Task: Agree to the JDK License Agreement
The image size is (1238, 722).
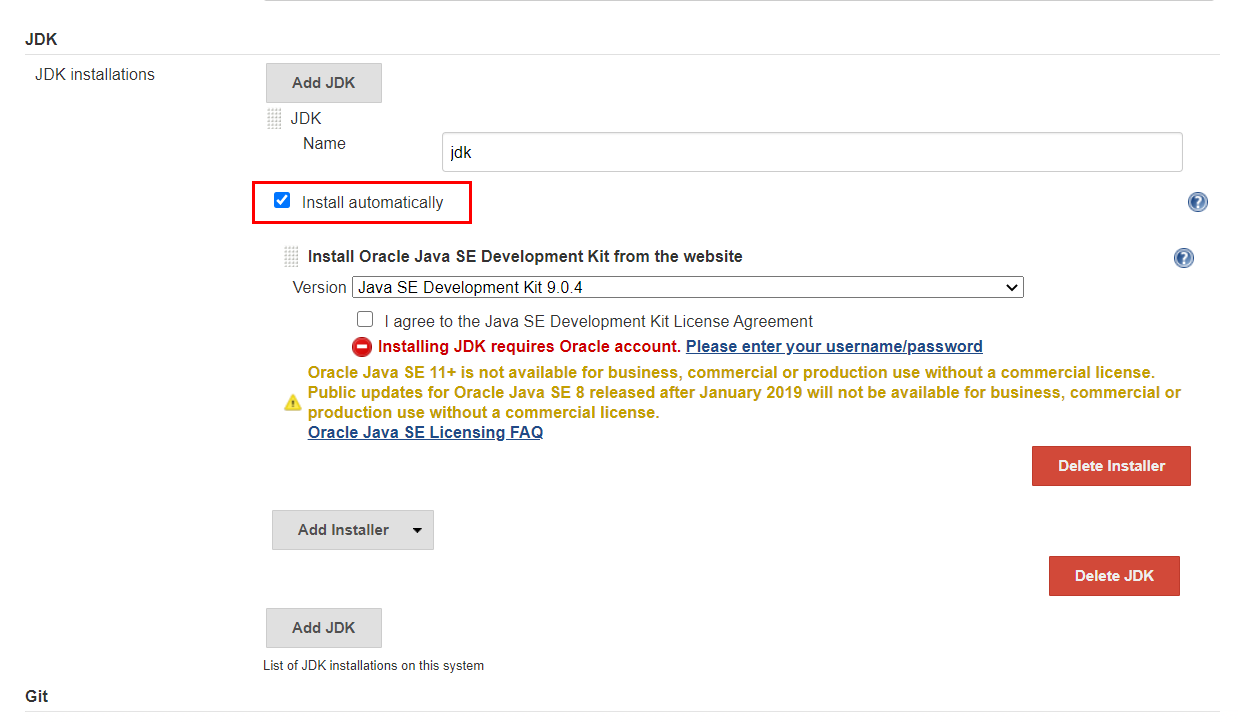Action: tap(365, 320)
